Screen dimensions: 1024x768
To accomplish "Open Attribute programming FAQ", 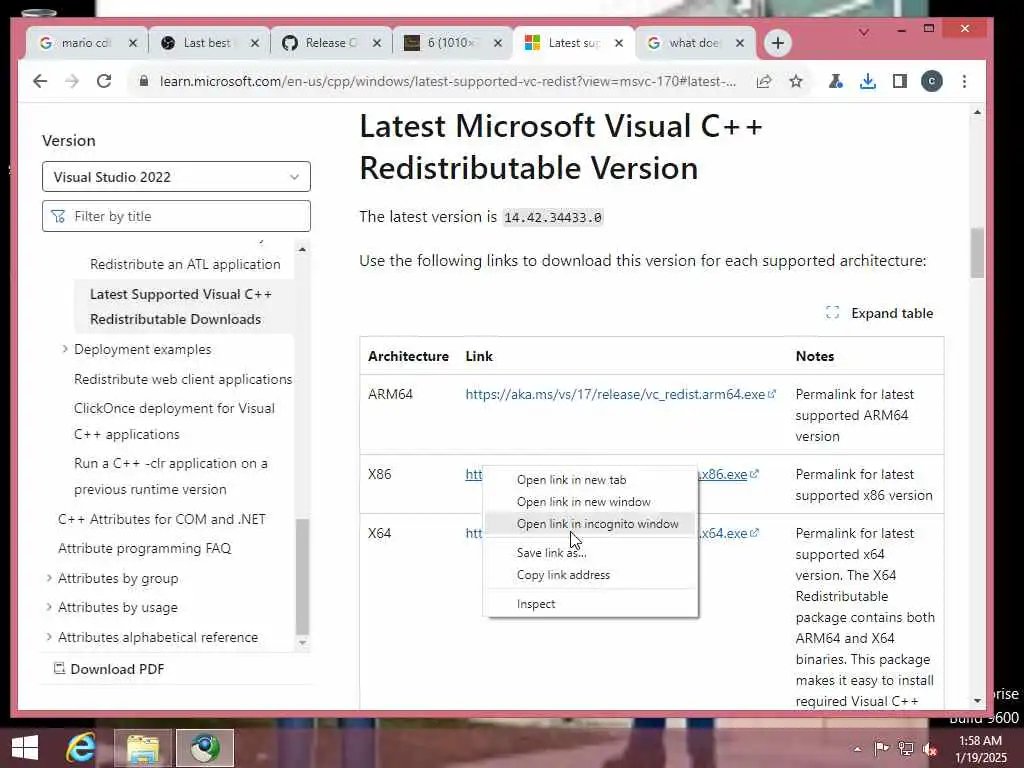I will (x=144, y=549).
